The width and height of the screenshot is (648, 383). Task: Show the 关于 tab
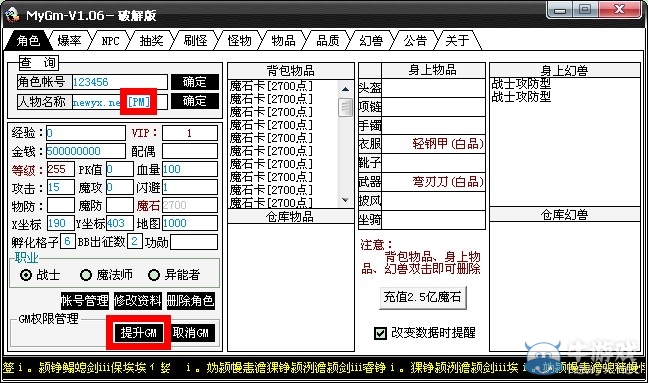[x=458, y=40]
